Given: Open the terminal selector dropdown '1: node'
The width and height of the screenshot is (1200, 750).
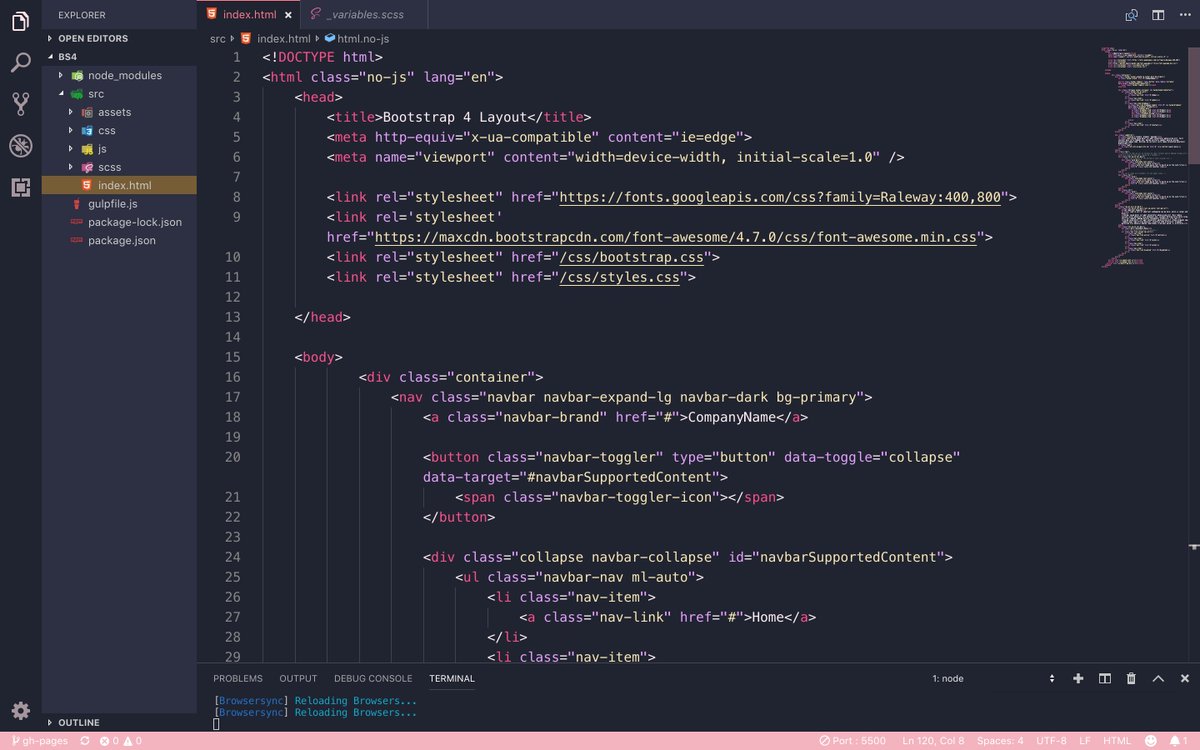Looking at the screenshot, I should [x=993, y=678].
